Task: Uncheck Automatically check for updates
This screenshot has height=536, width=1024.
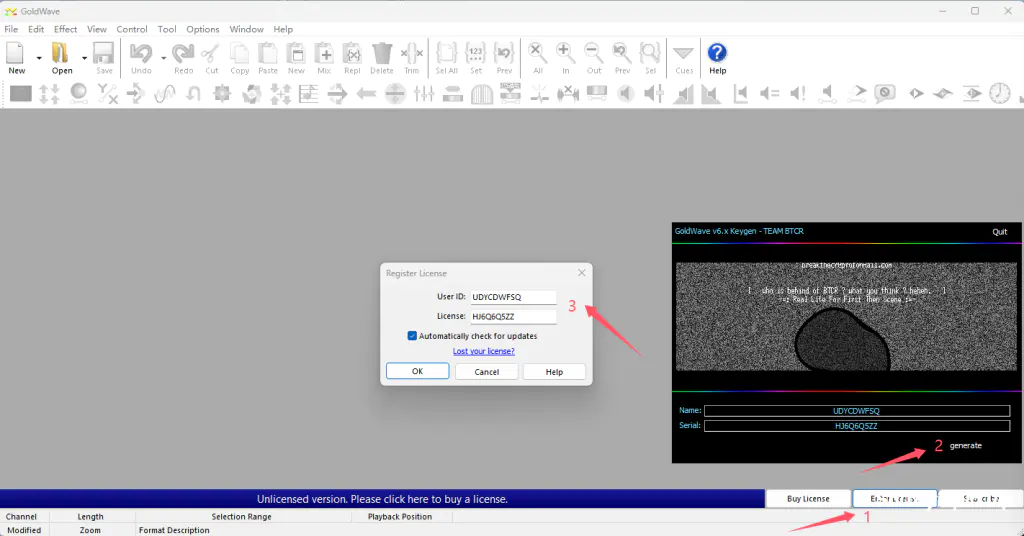Action: coord(412,336)
